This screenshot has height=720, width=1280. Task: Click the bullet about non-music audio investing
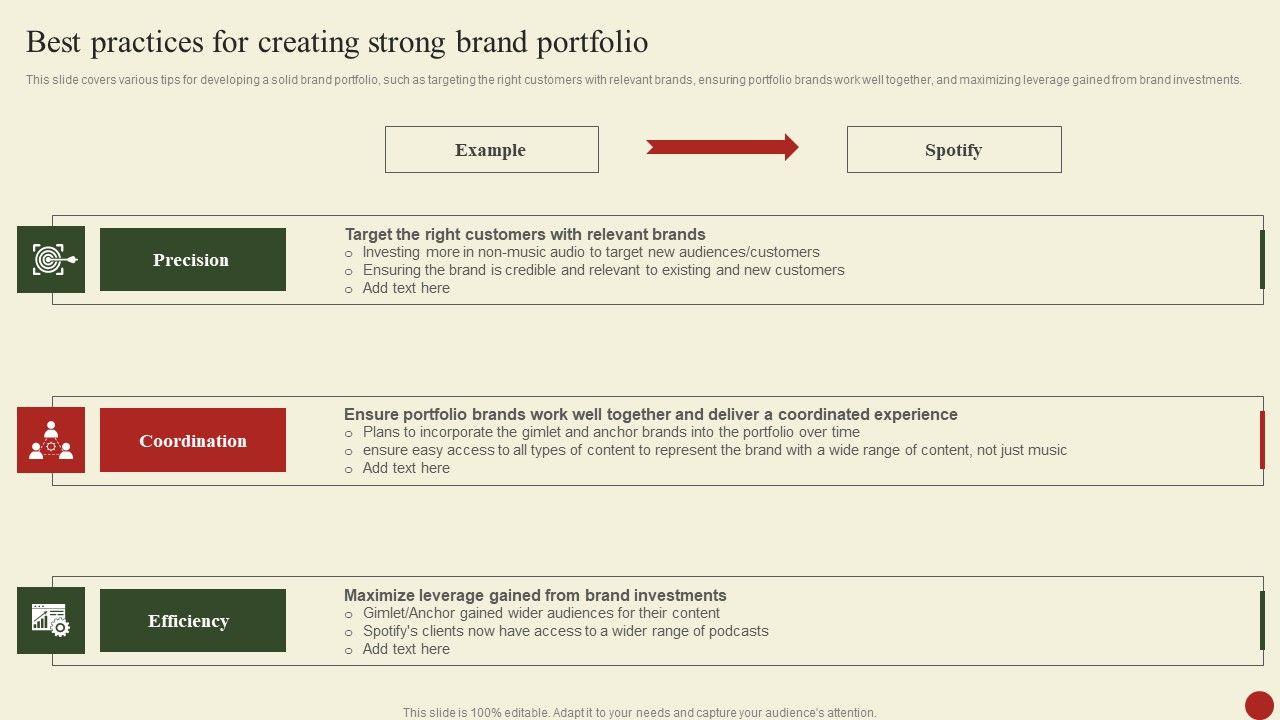click(590, 252)
